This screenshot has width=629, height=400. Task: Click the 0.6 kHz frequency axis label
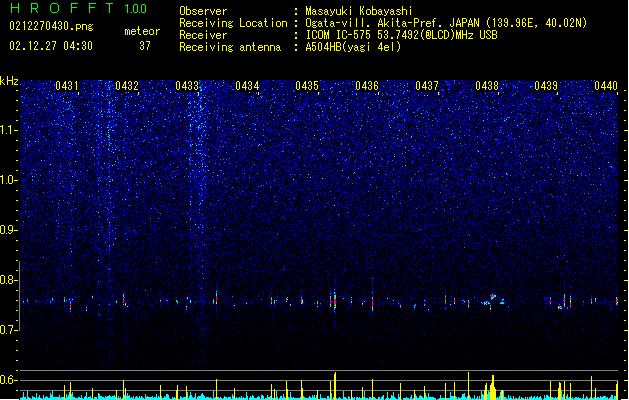pos(9,380)
